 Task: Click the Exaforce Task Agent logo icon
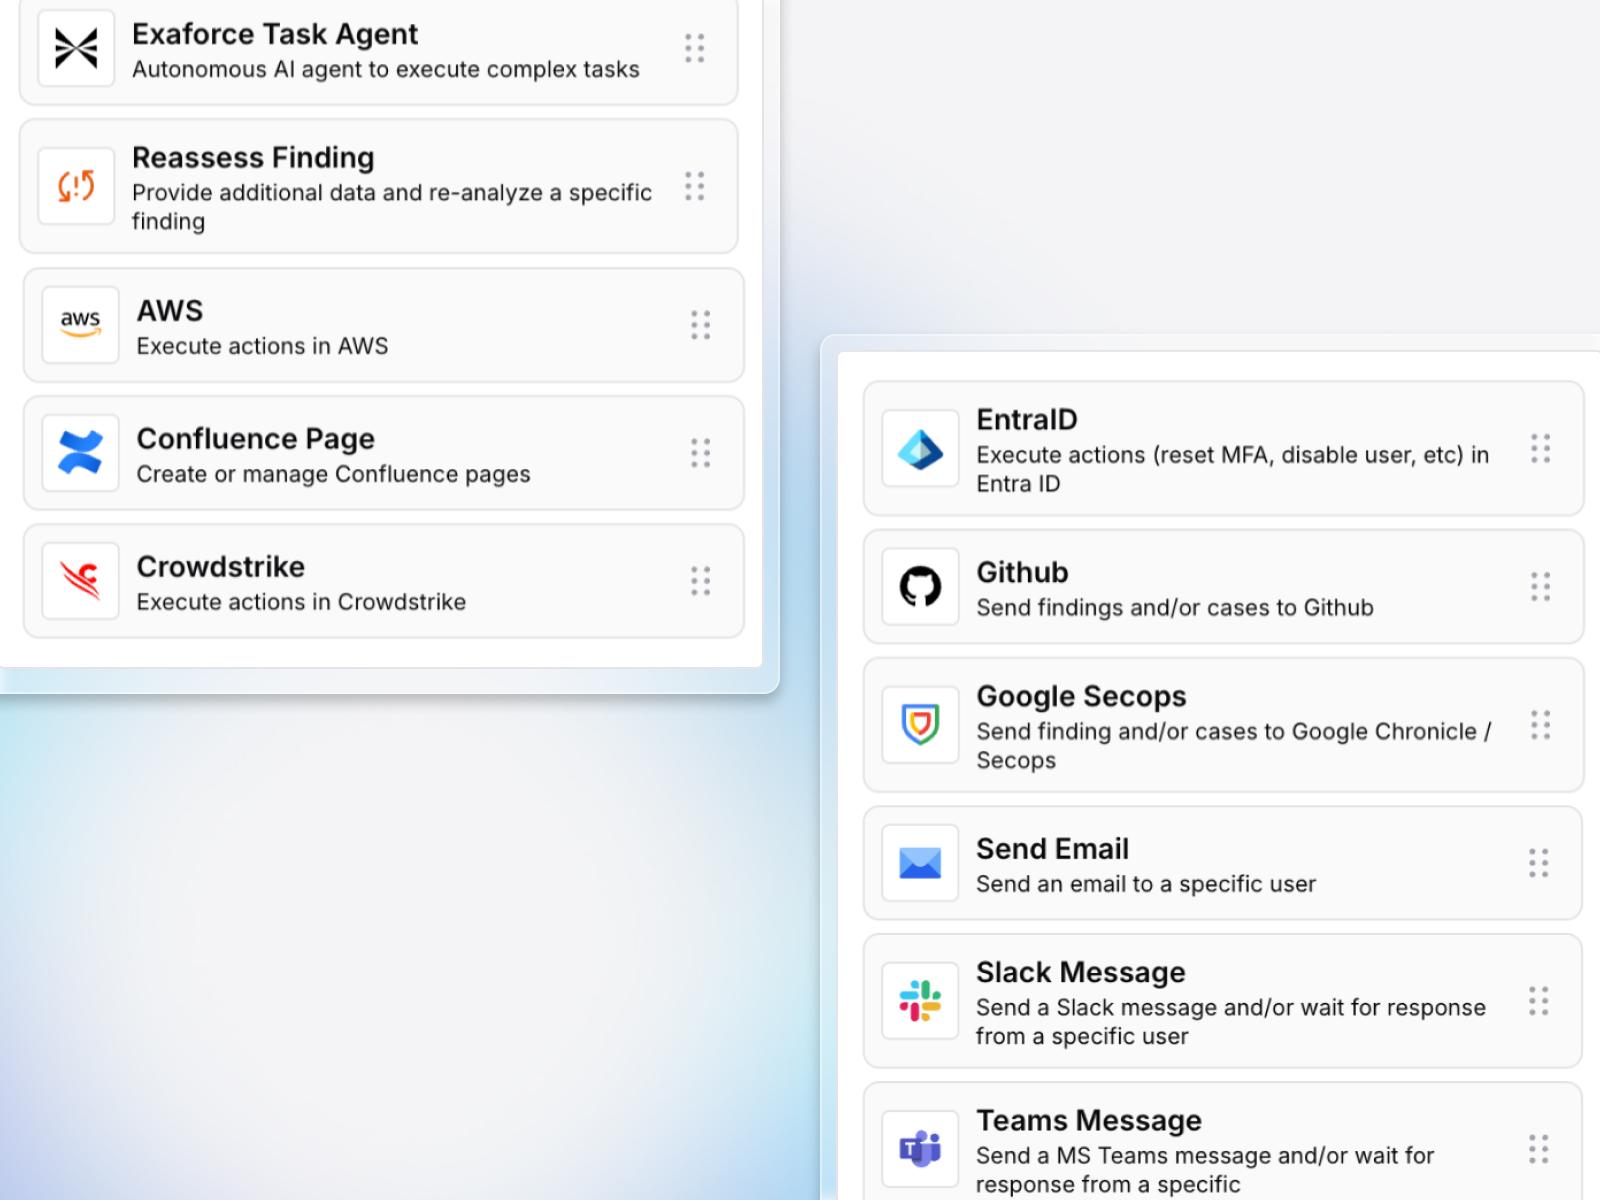(x=76, y=48)
